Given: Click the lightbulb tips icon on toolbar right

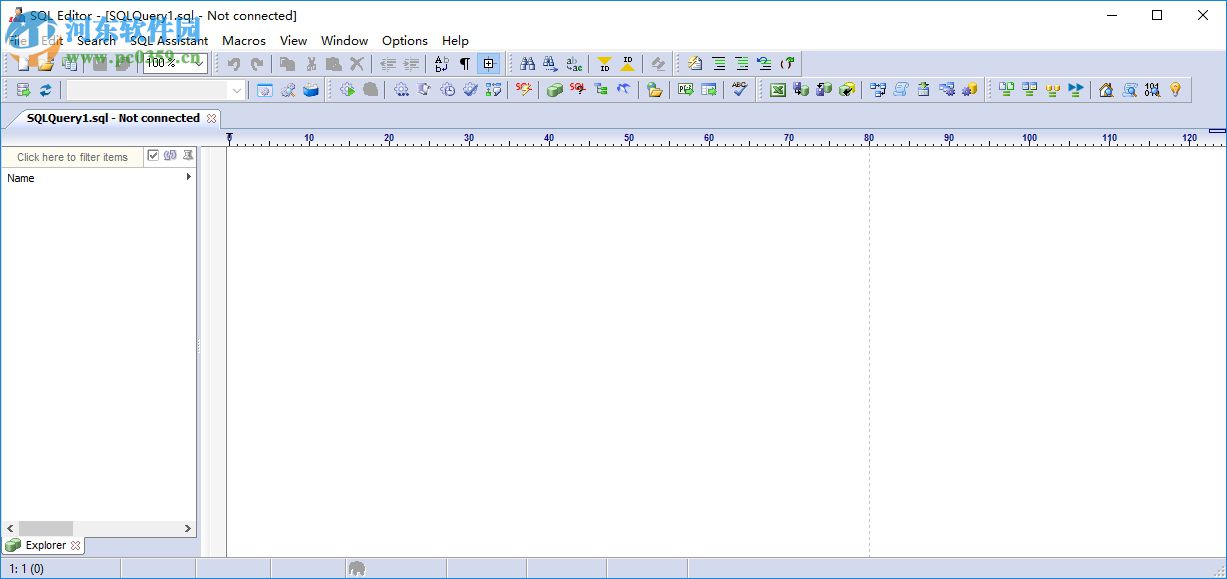Looking at the screenshot, I should point(1175,89).
